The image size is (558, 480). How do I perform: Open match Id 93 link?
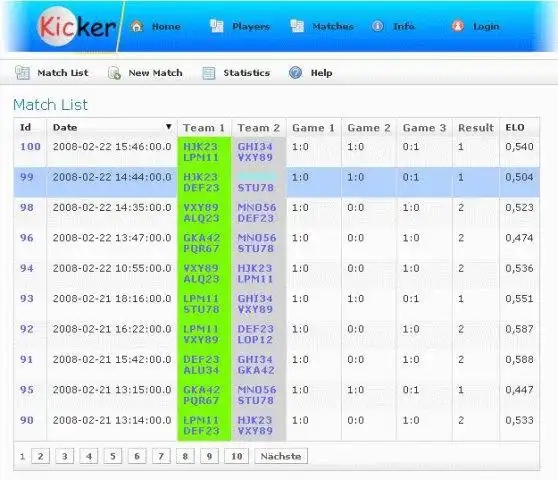pos(27,299)
